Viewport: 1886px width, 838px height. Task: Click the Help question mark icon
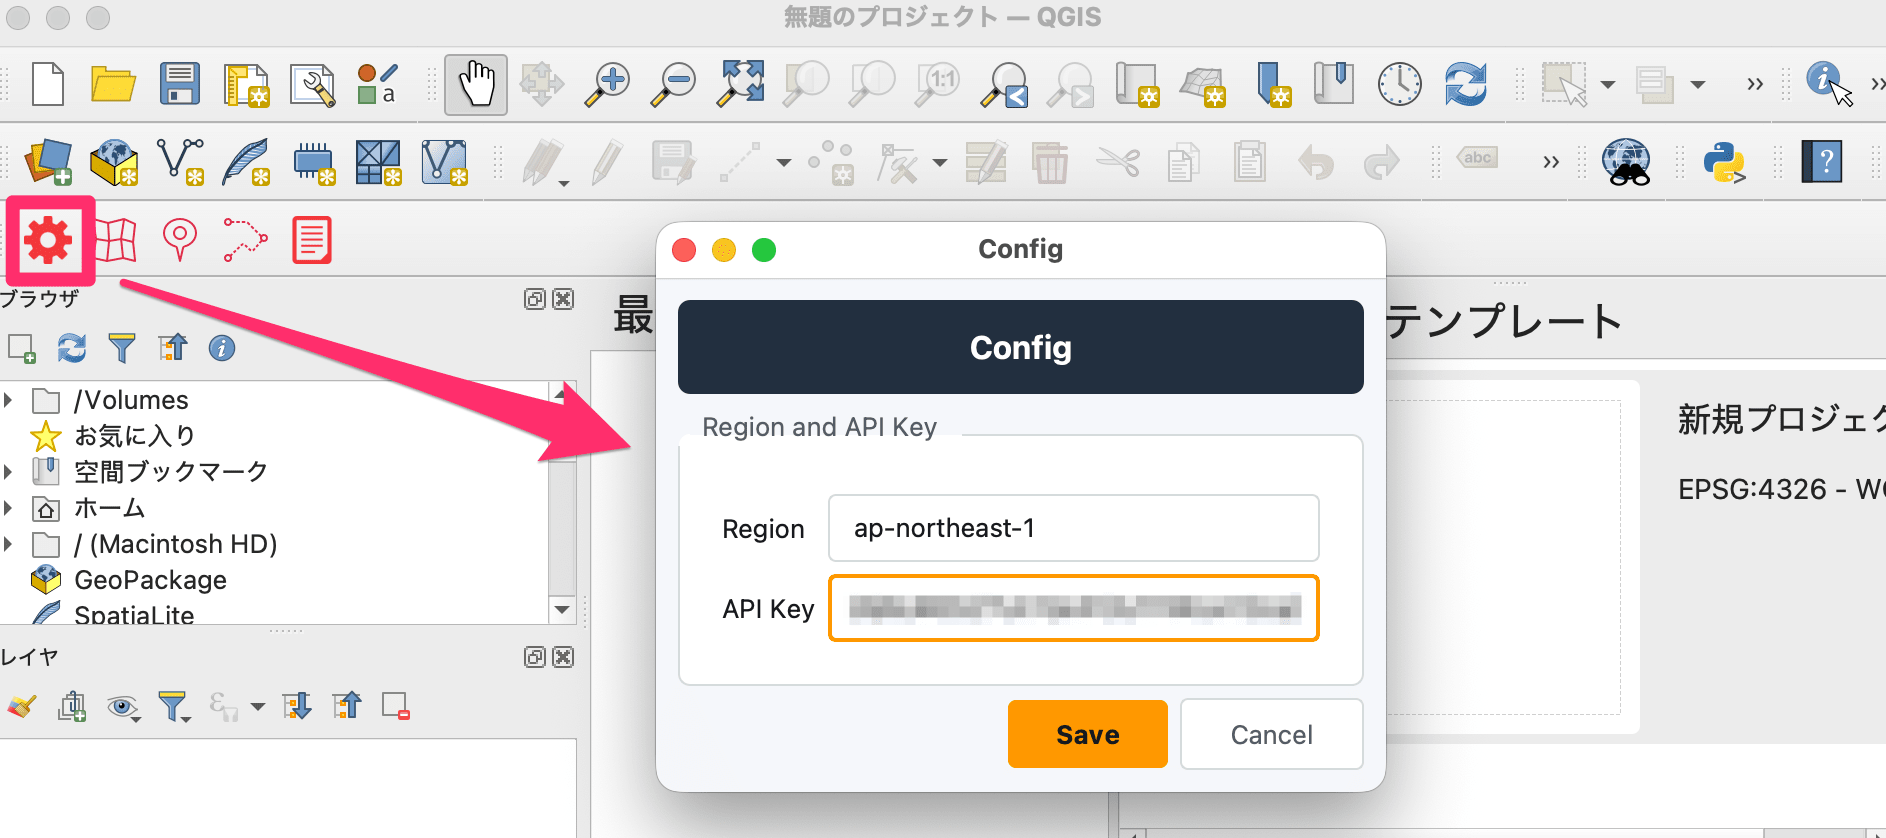(x=1822, y=161)
